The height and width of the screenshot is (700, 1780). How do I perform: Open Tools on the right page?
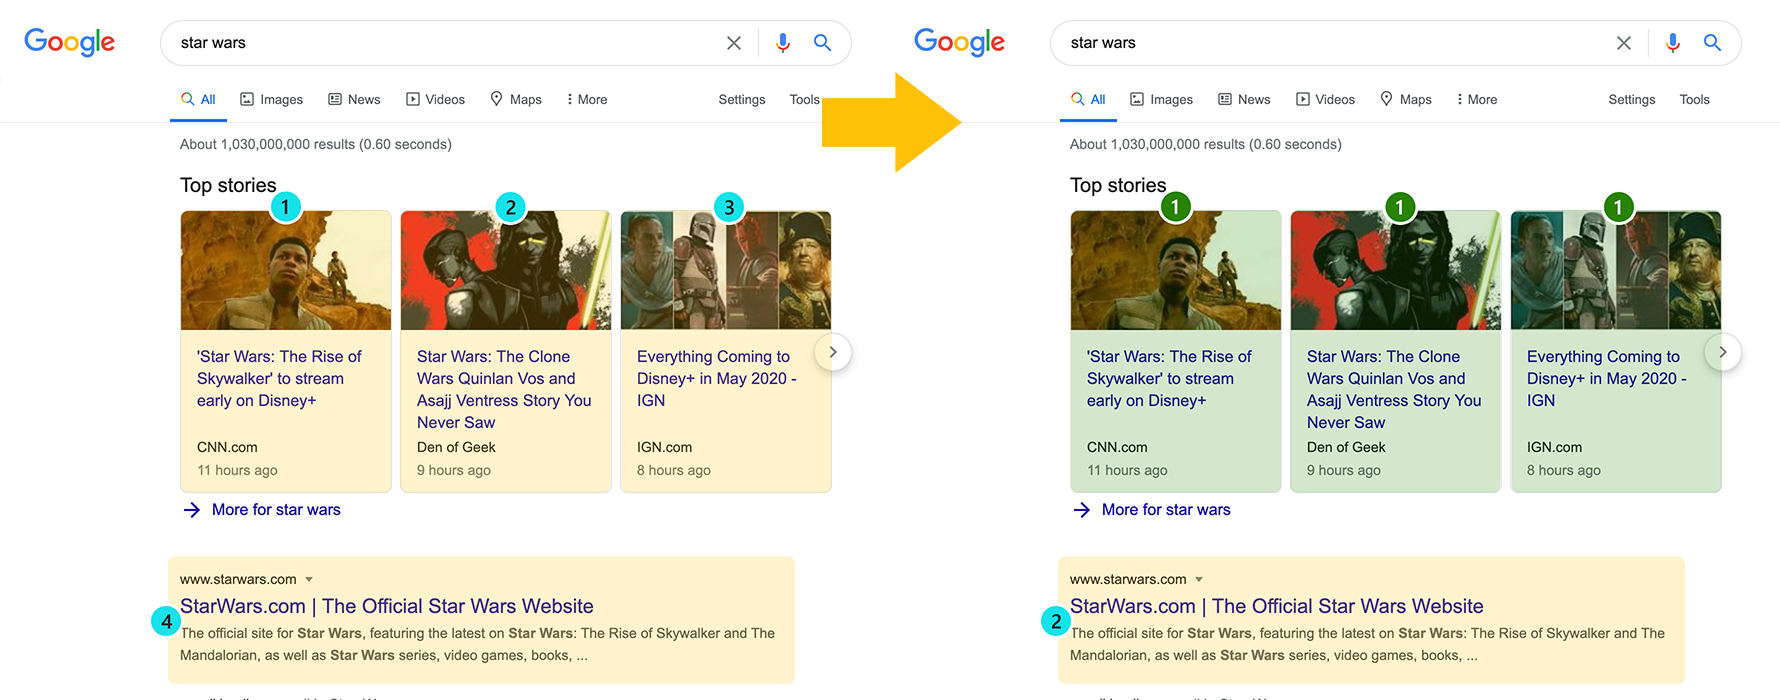(1694, 99)
